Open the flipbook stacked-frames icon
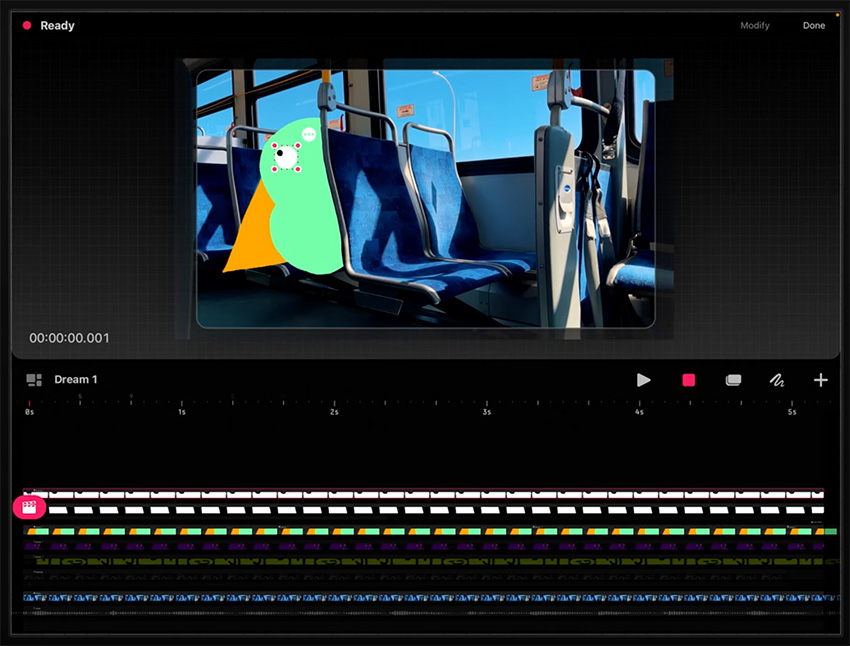The image size is (850, 646). coord(733,380)
